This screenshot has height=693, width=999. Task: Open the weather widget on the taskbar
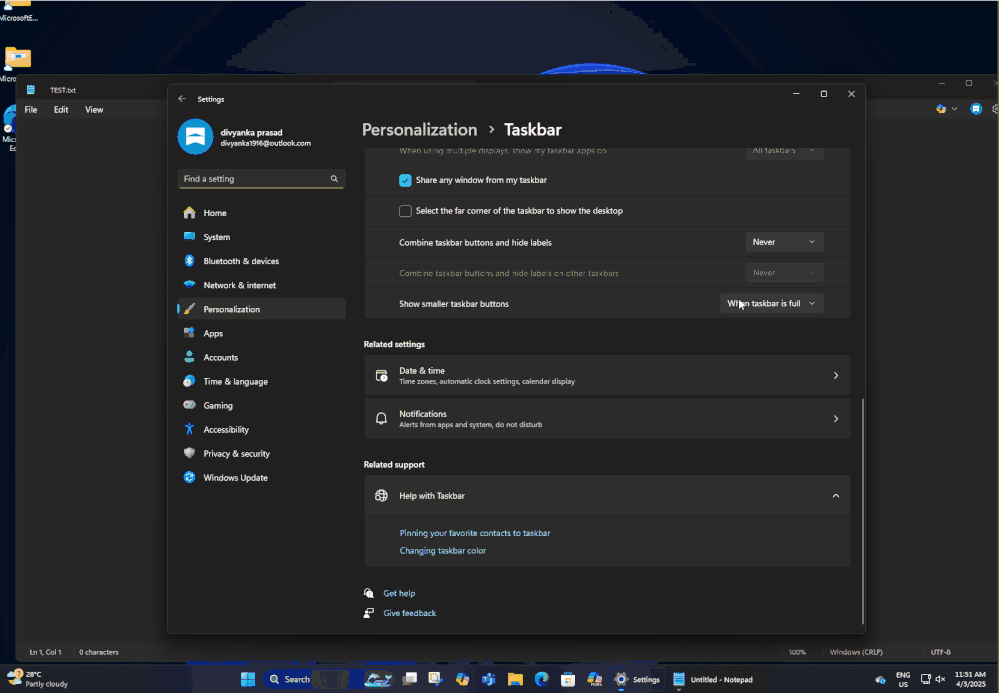37,679
